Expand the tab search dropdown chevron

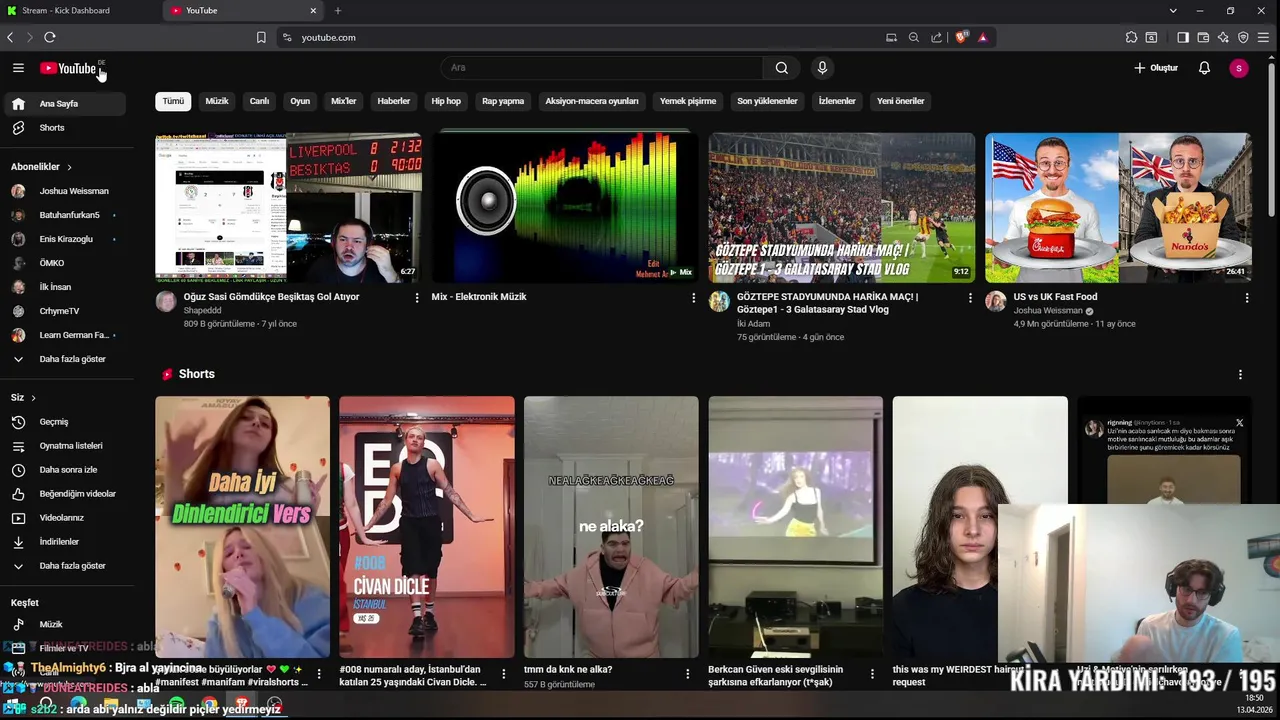pos(1173,10)
